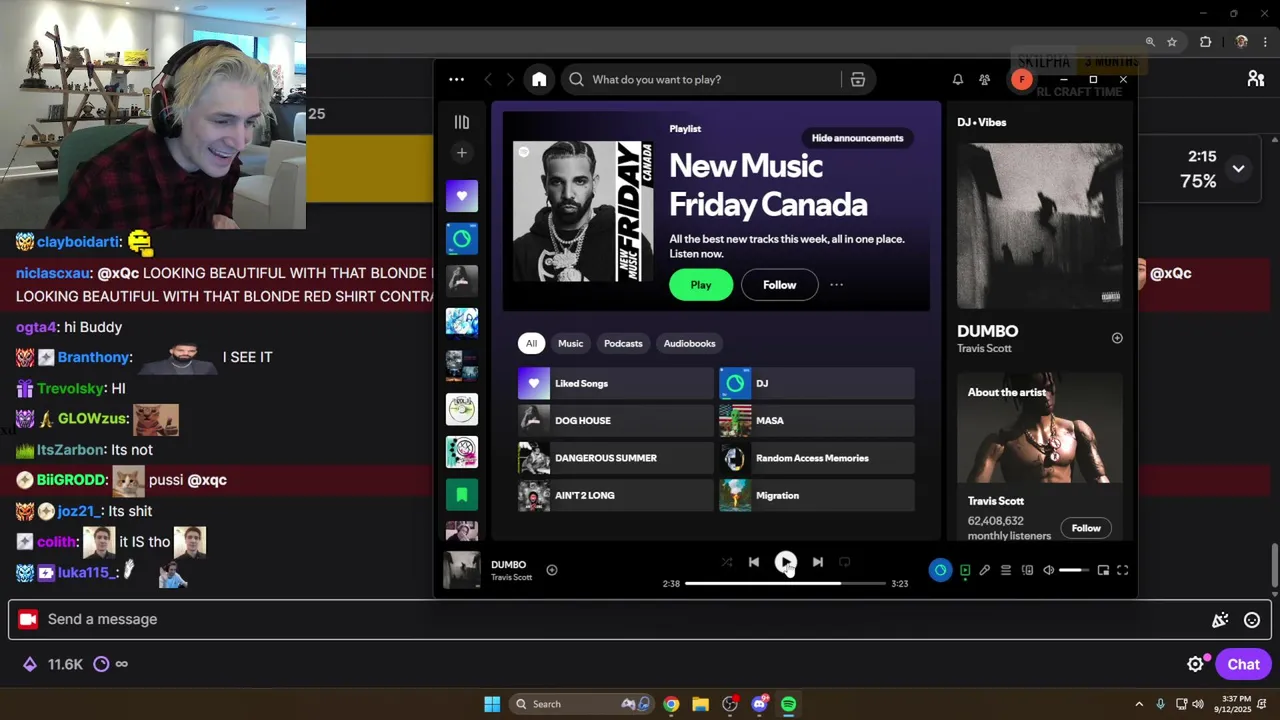Toggle the Now Playing view icon
The width and height of the screenshot is (1280, 720).
point(965,570)
